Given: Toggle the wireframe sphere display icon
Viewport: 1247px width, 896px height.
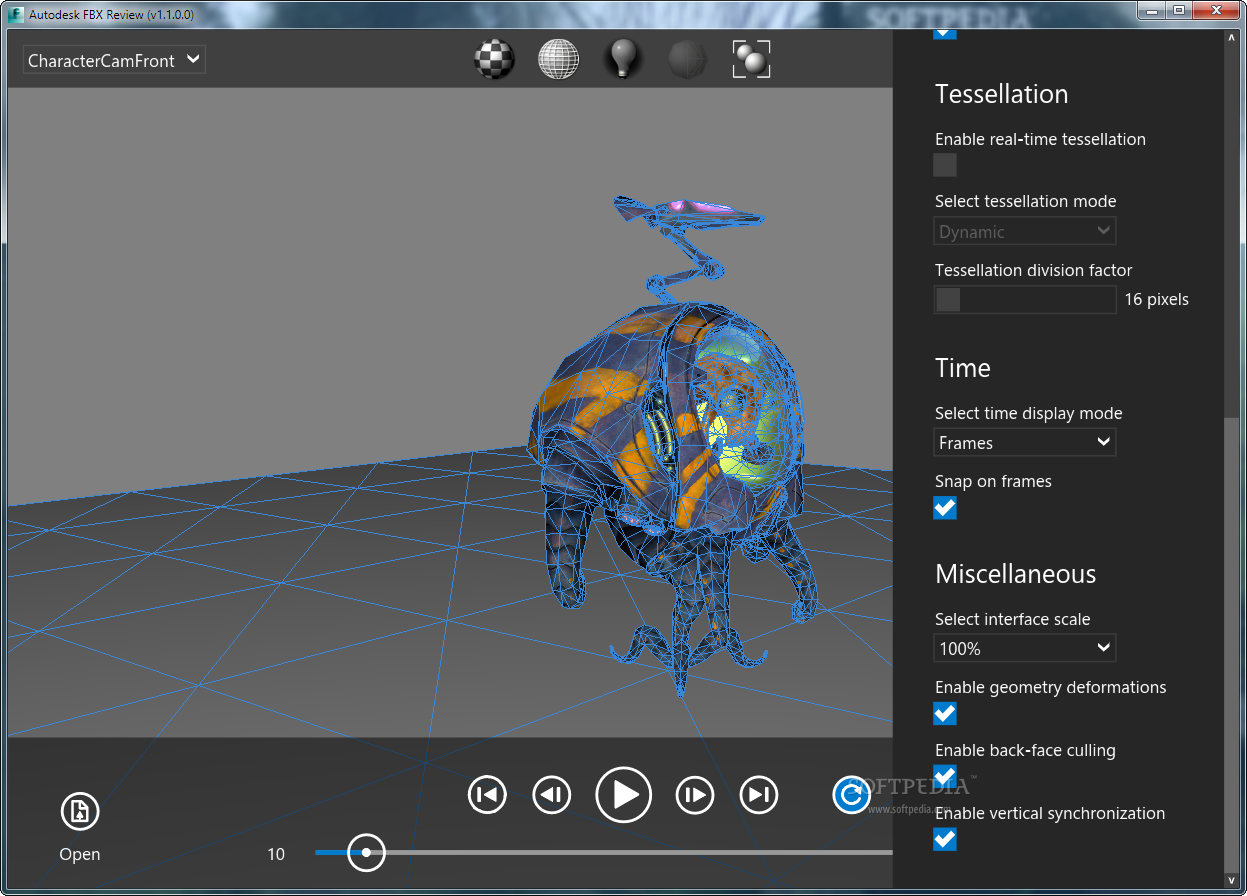Looking at the screenshot, I should coord(558,60).
